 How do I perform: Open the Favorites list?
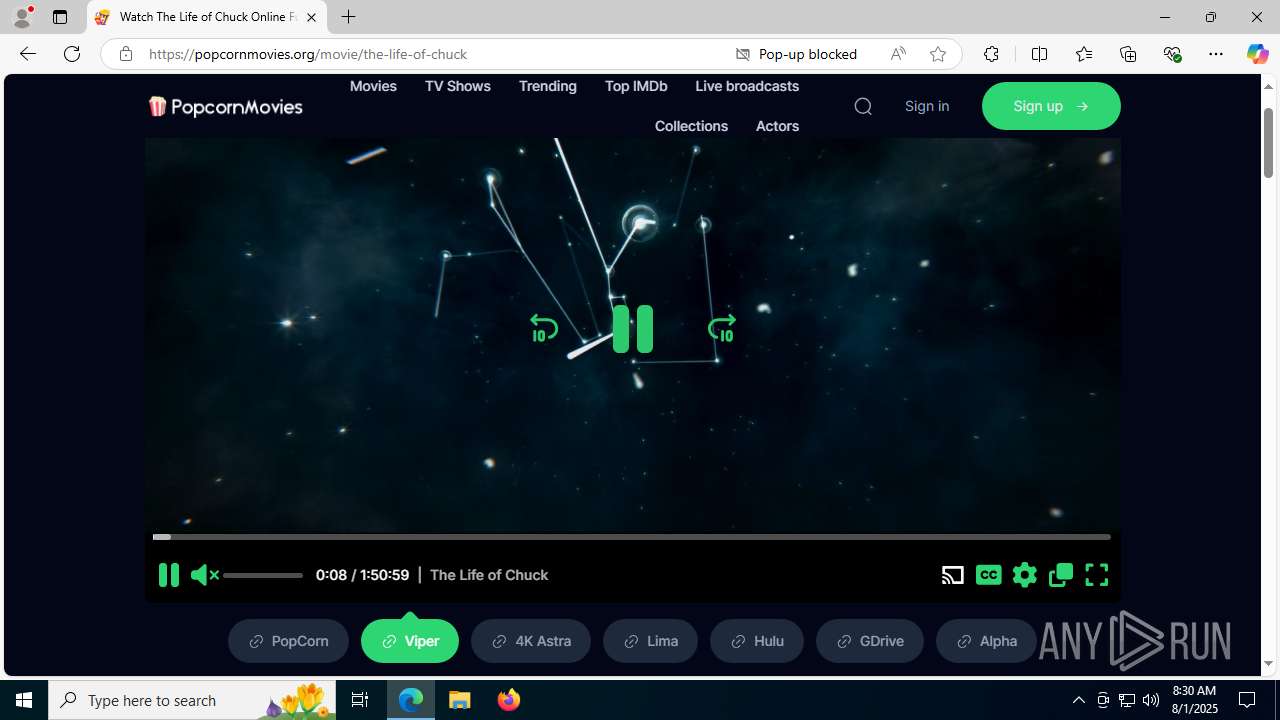(x=1083, y=54)
